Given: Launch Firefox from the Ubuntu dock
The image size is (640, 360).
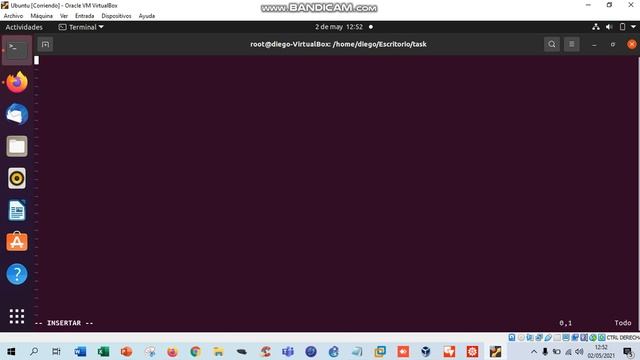Looking at the screenshot, I should [x=17, y=82].
